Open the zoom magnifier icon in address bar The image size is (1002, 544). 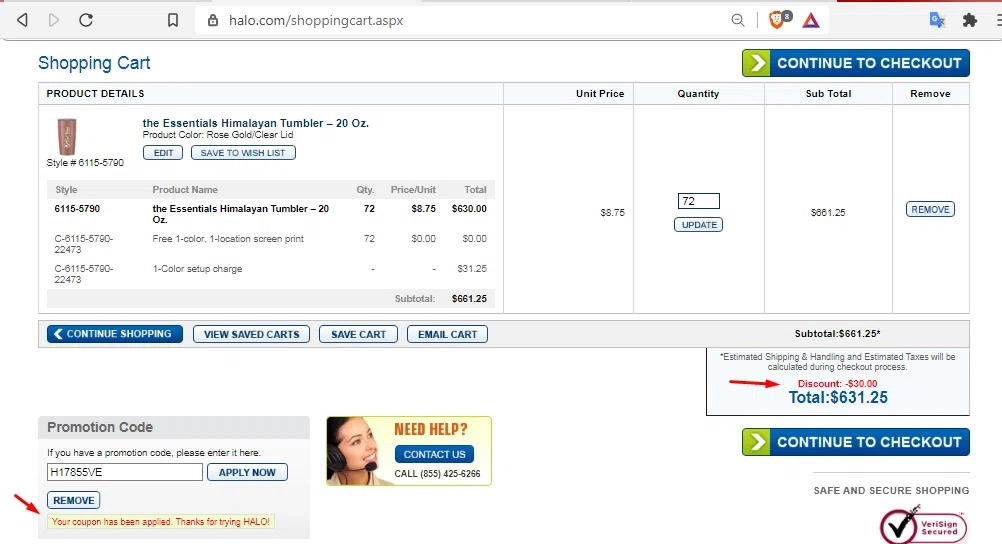[x=738, y=20]
